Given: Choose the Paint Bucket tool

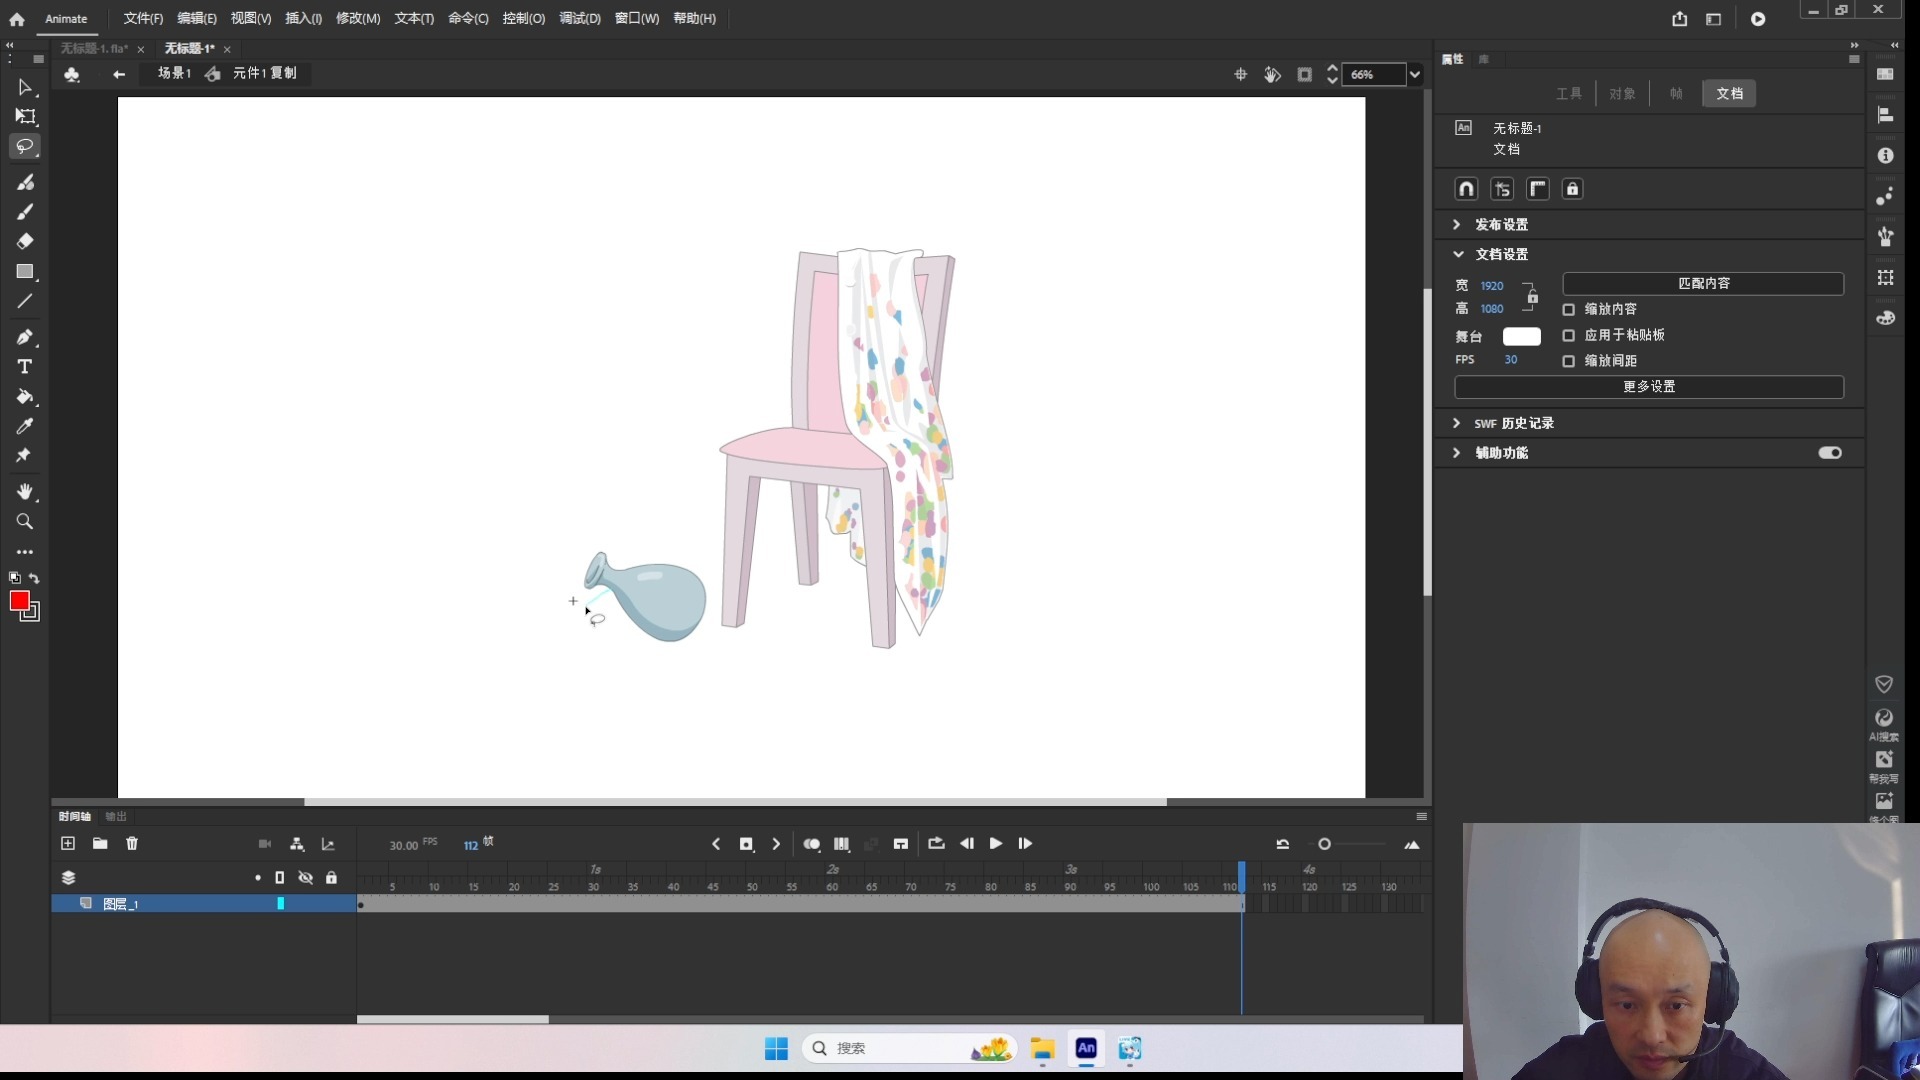Looking at the screenshot, I should click(25, 397).
